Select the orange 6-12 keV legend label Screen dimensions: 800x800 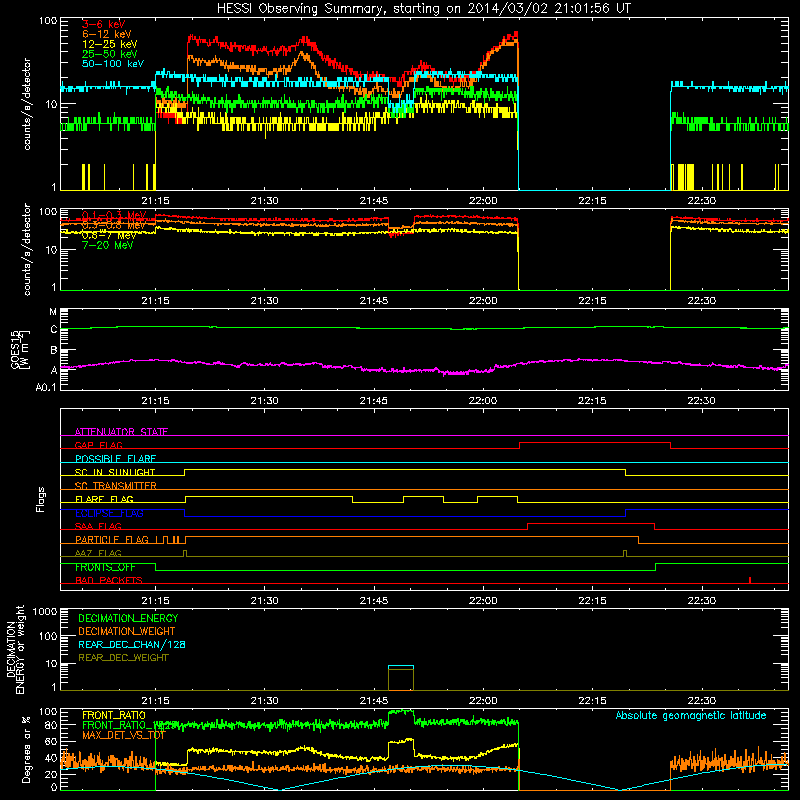tap(106, 34)
